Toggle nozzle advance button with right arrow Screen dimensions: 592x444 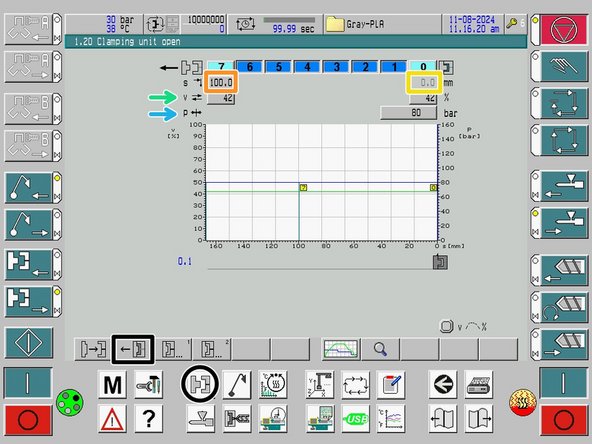click(564, 223)
